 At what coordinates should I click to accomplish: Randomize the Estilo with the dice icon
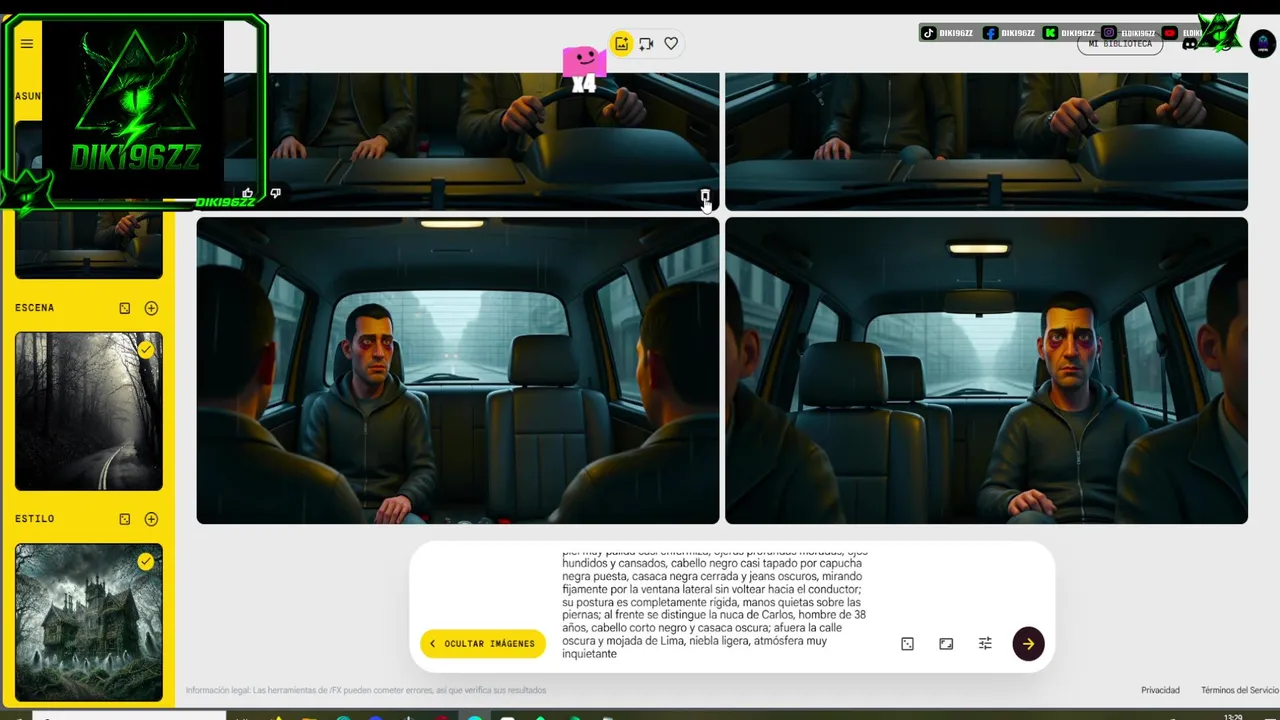click(125, 519)
